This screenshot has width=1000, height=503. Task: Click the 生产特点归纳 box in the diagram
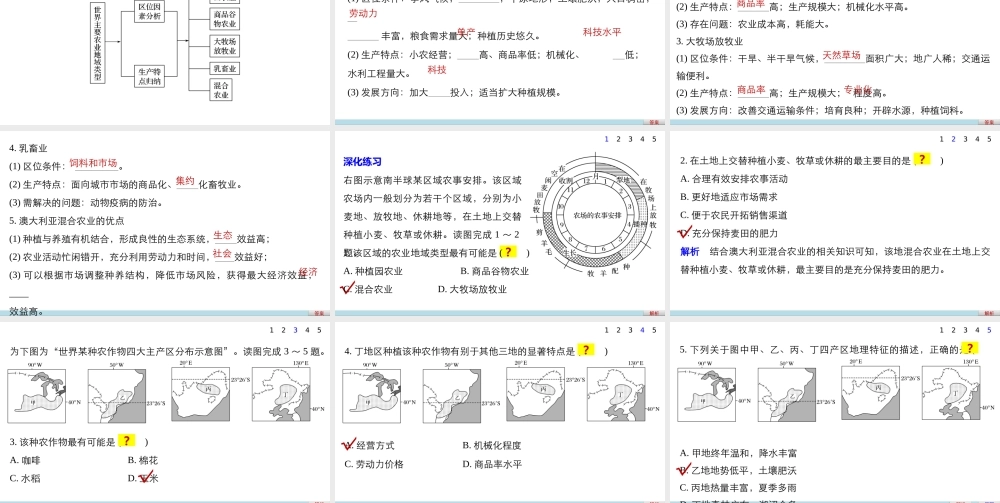coord(149,76)
